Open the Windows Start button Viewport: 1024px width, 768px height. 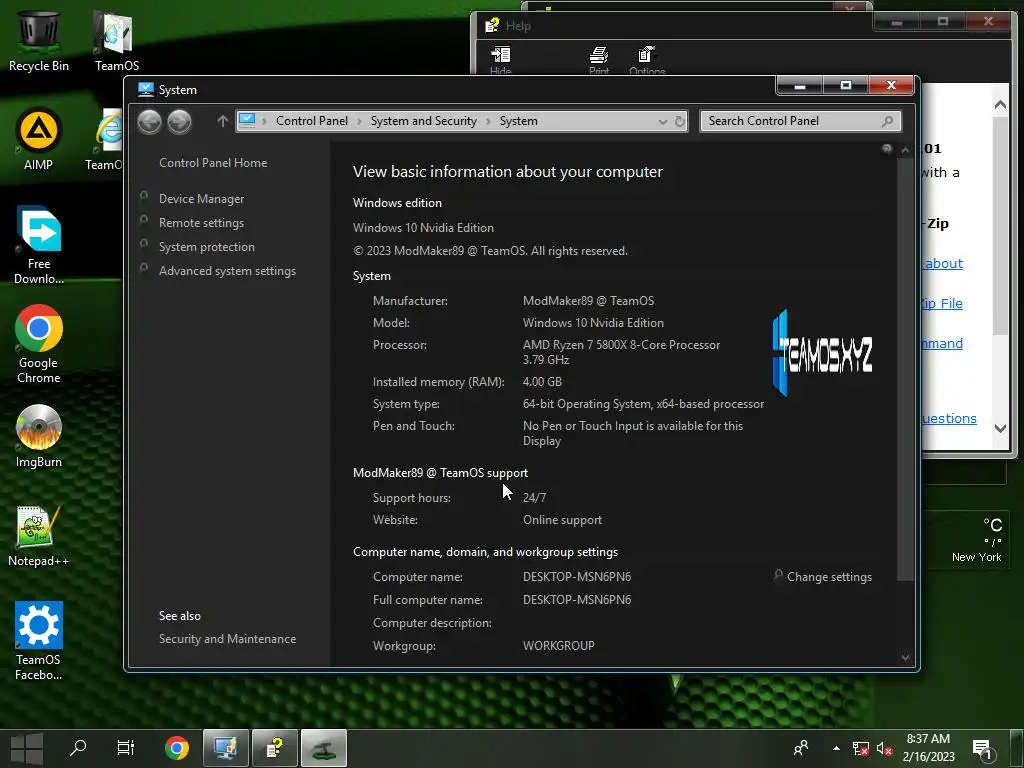27,748
